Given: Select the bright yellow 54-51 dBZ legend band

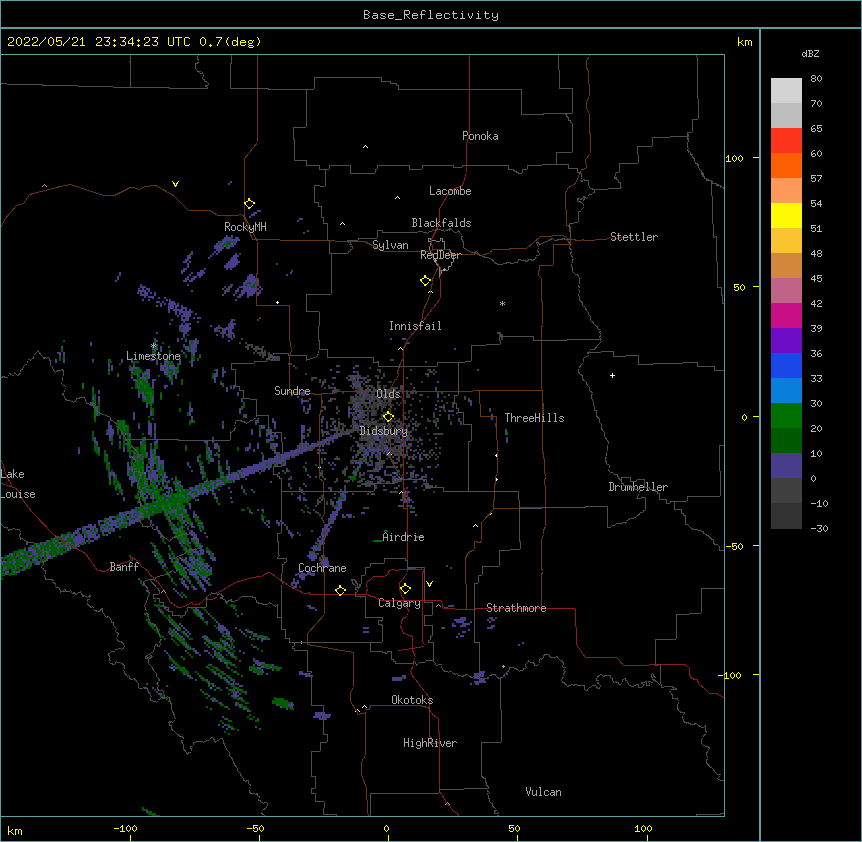Looking at the screenshot, I should 786,215.
